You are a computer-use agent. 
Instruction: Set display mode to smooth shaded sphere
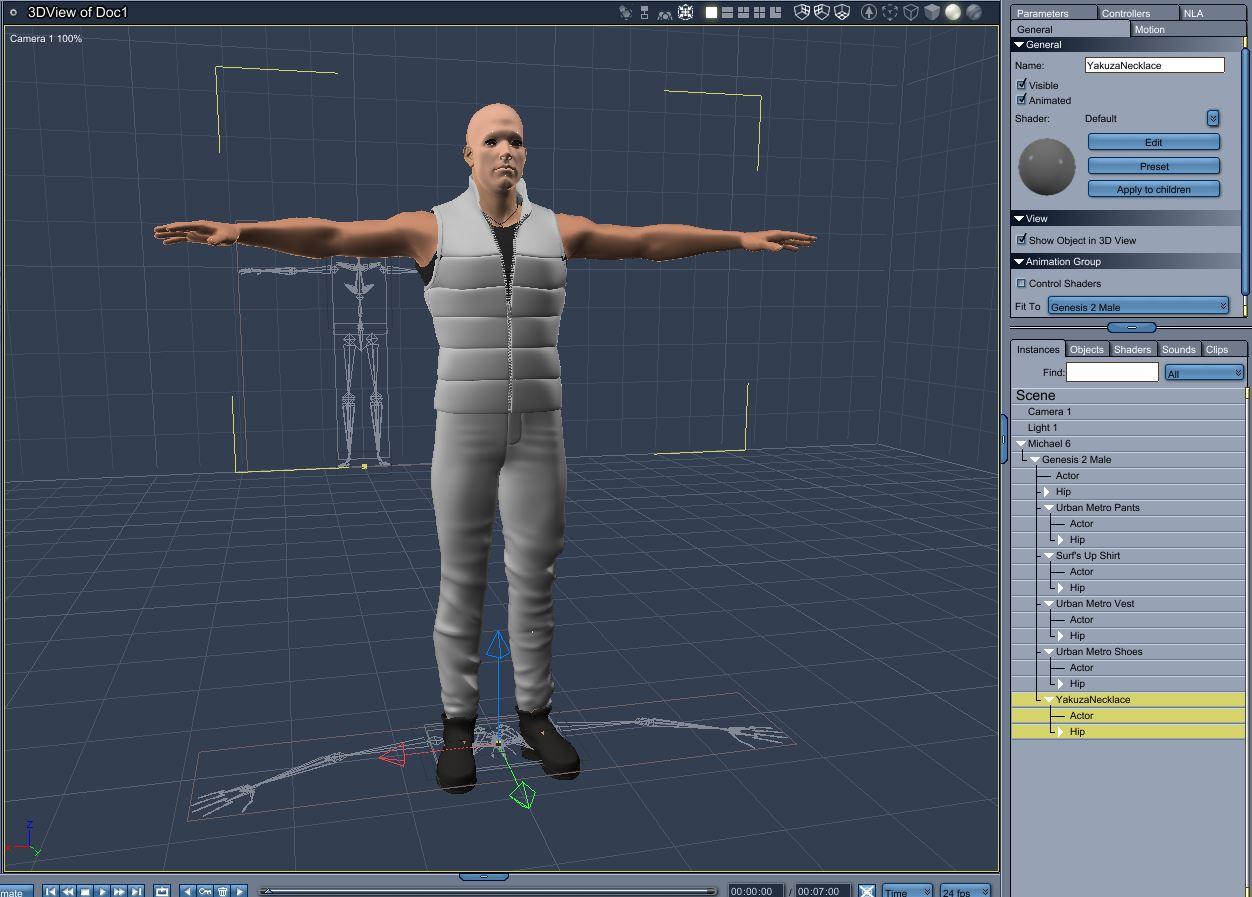[x=953, y=12]
